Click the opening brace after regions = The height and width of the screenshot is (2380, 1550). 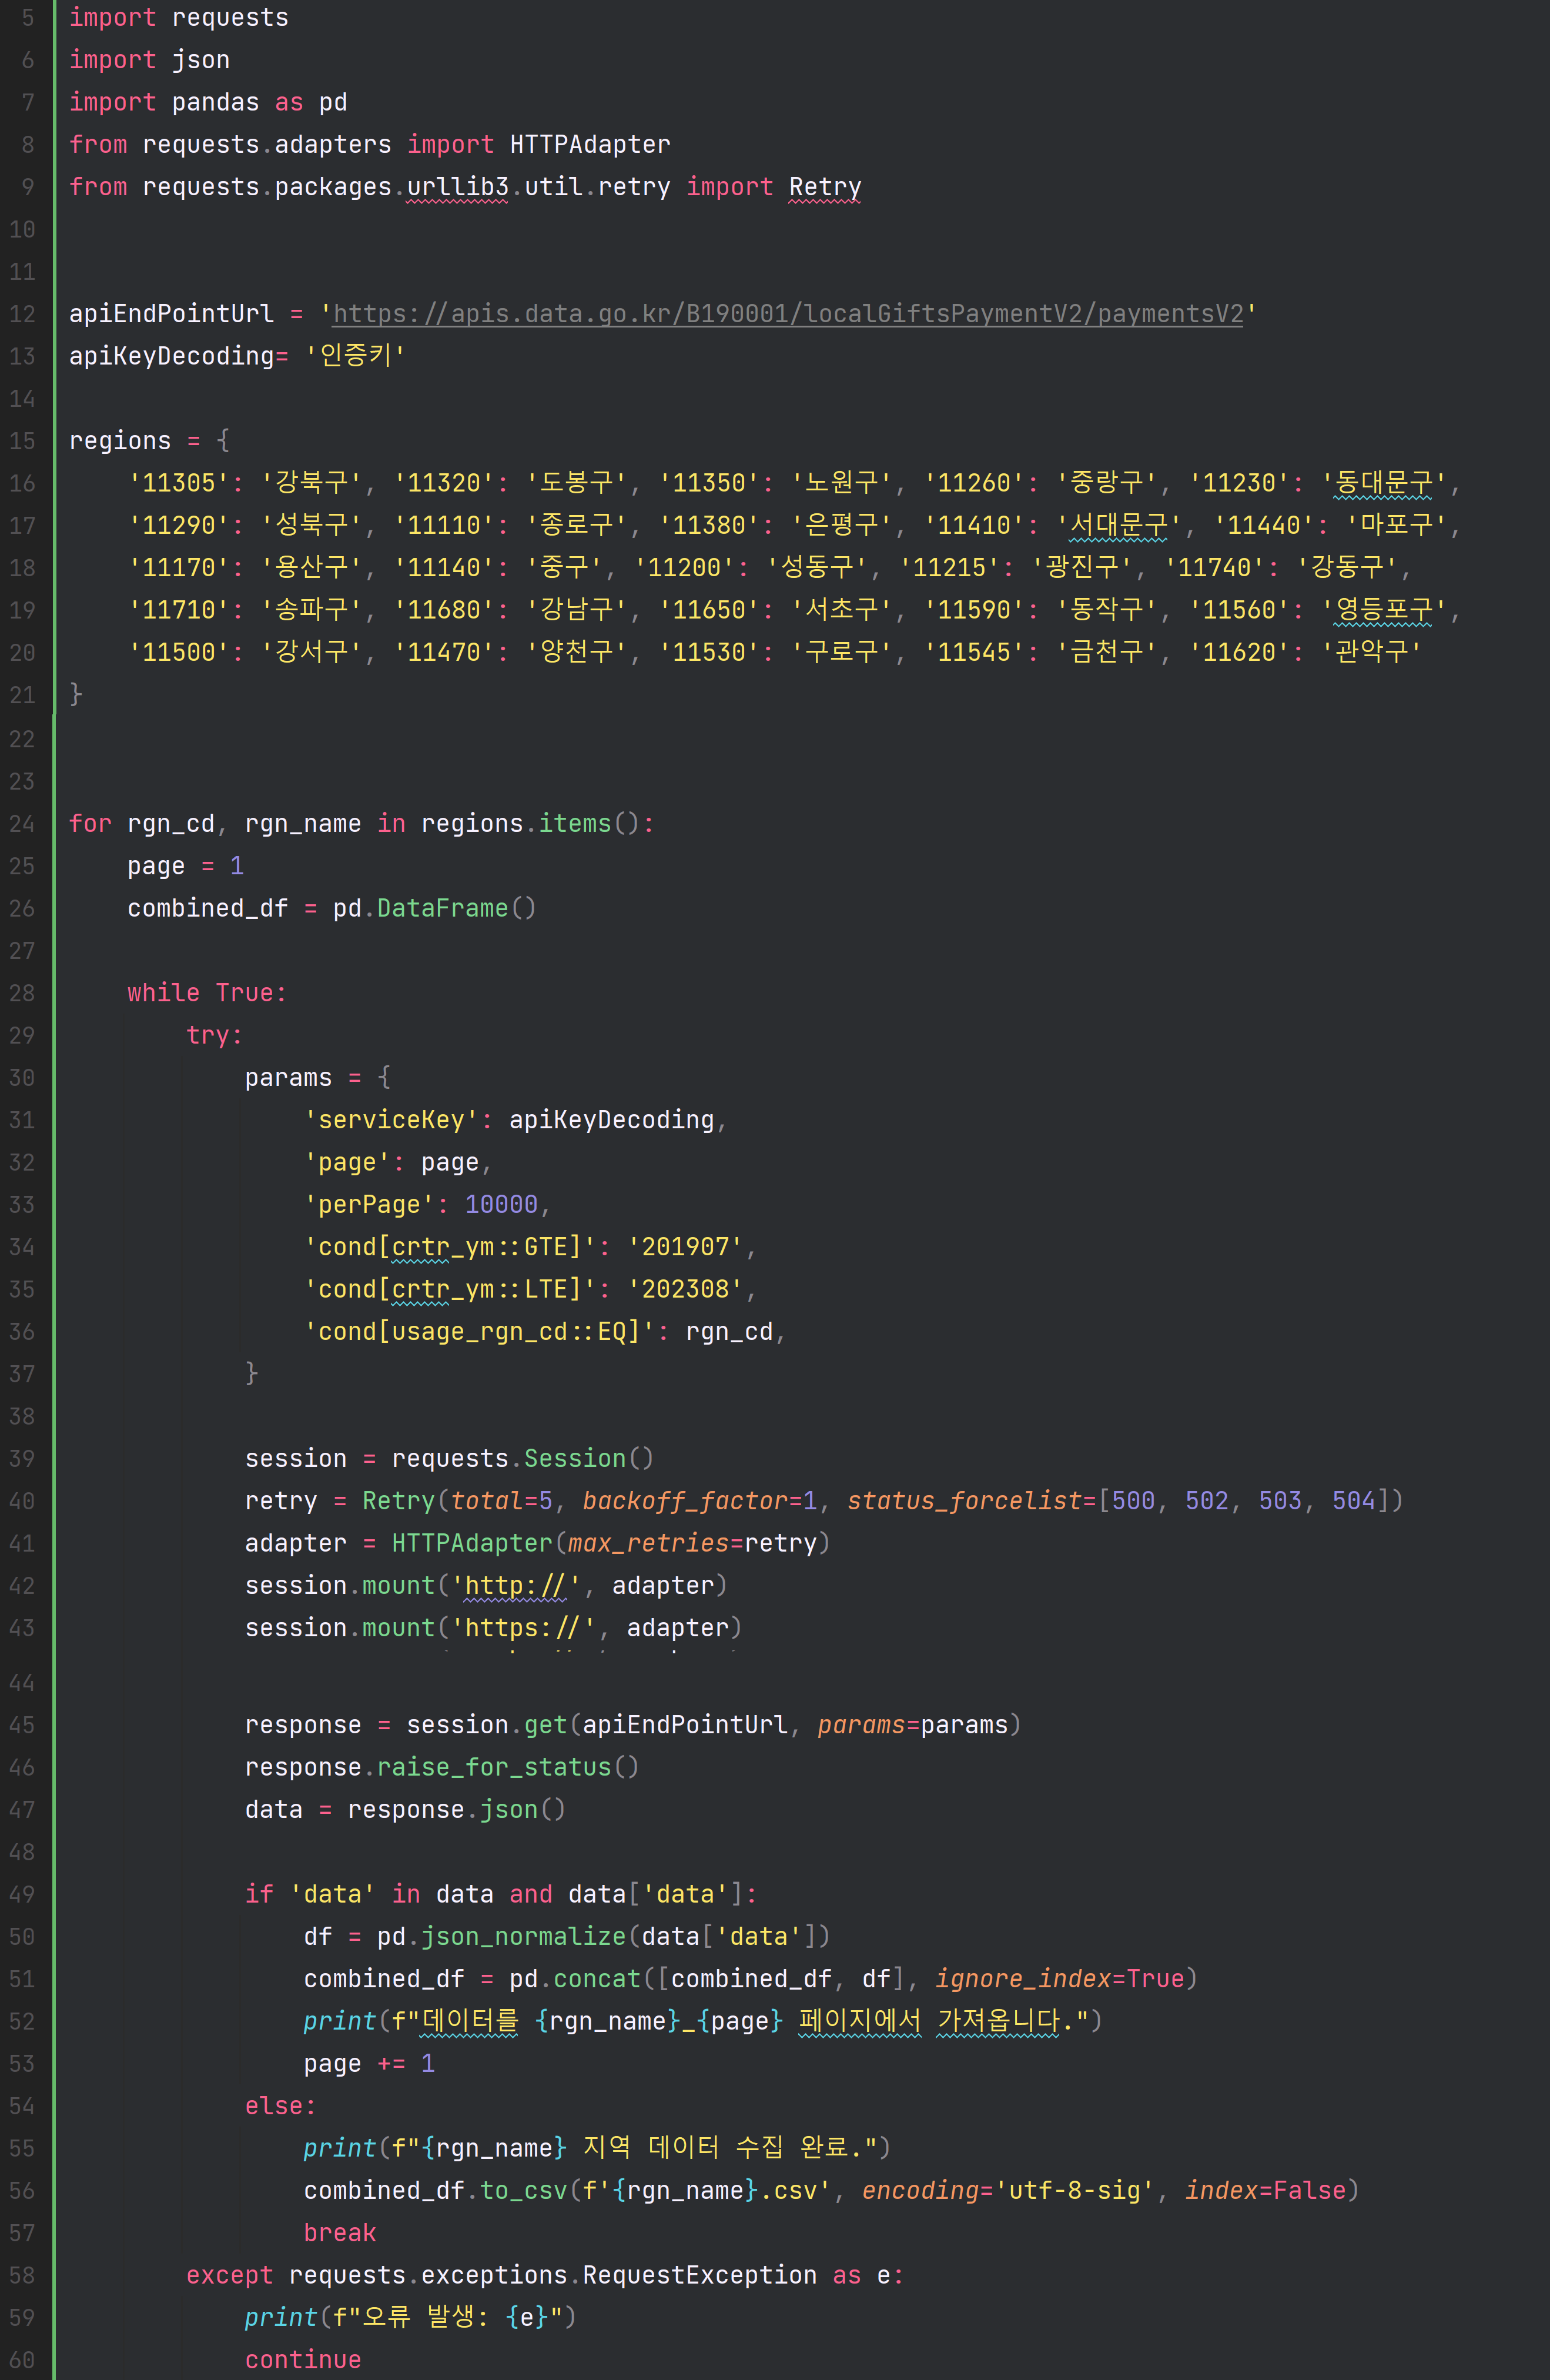point(223,440)
